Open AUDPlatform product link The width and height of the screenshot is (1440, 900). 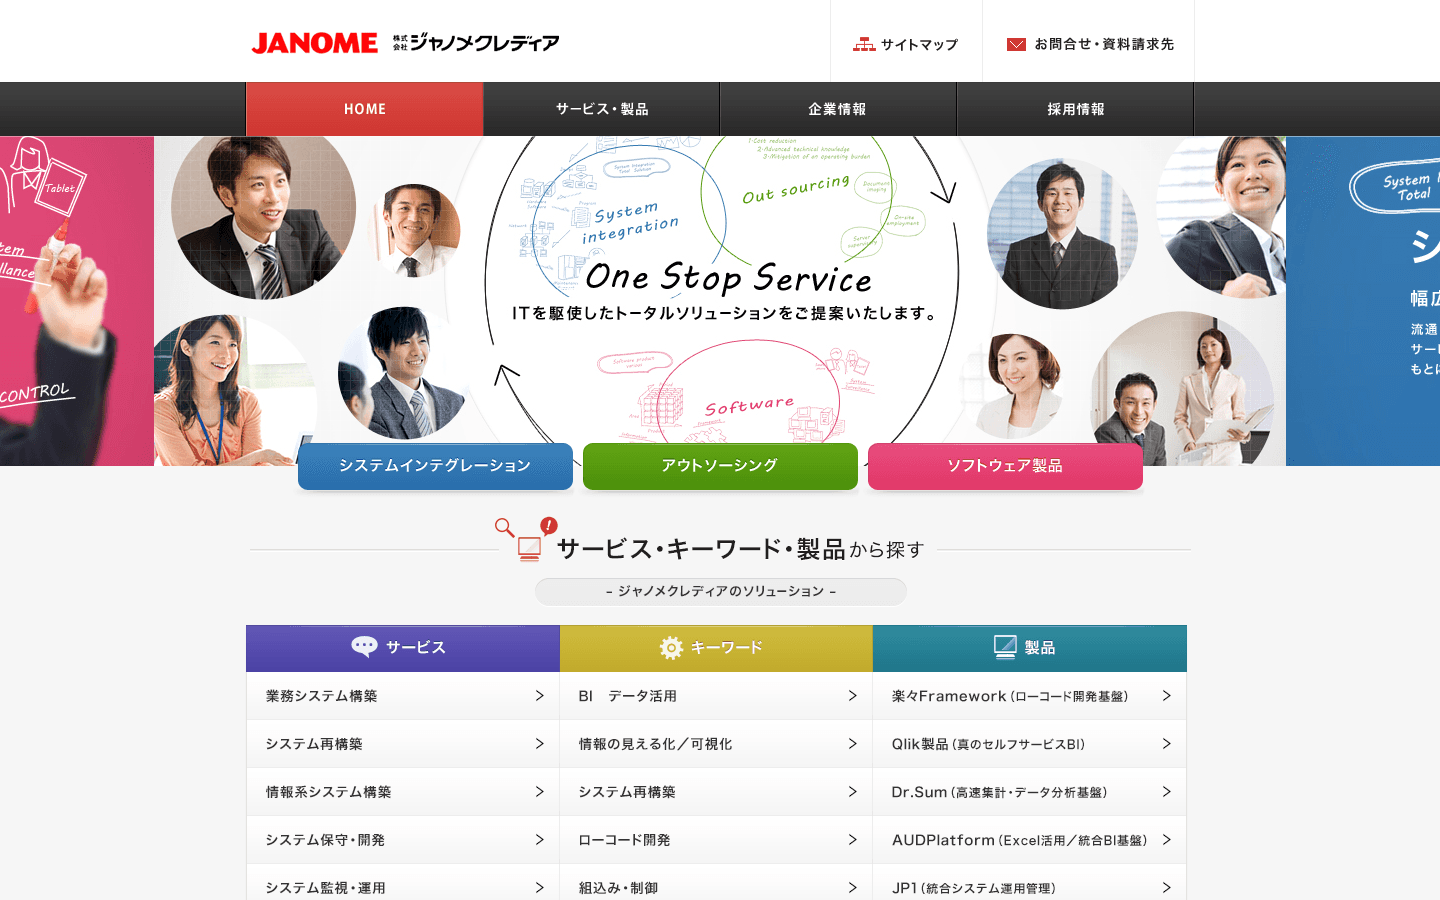[1030, 840]
